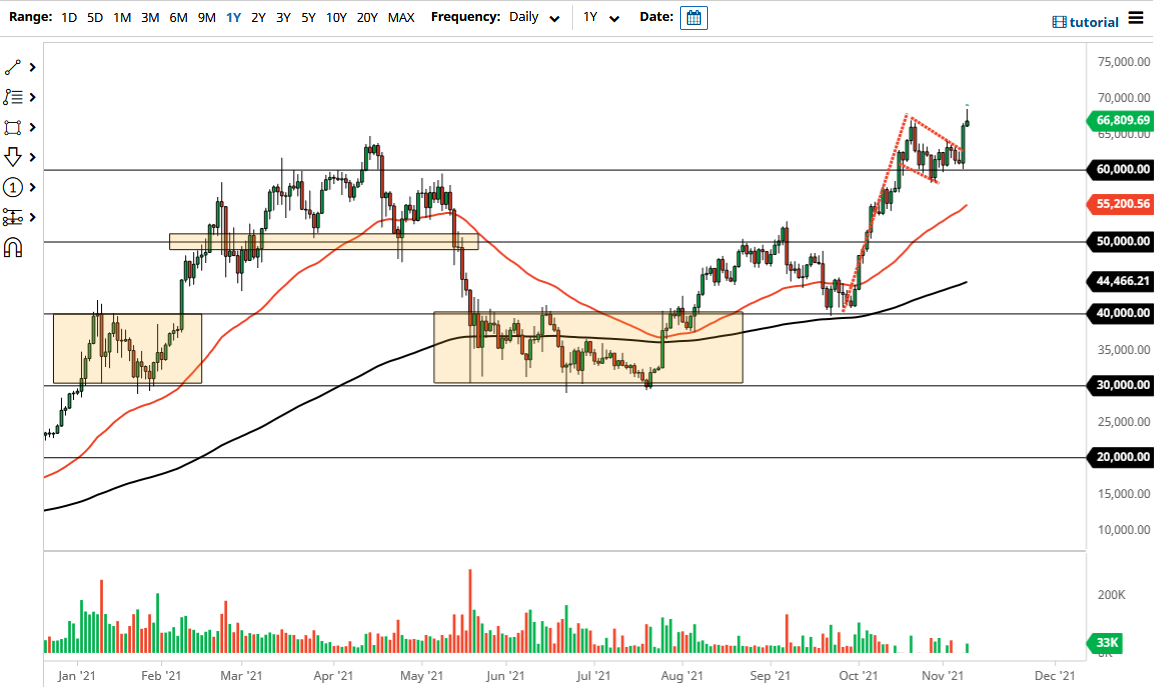Select the arrow annotation tool
The image size is (1161, 695).
click(x=13, y=157)
